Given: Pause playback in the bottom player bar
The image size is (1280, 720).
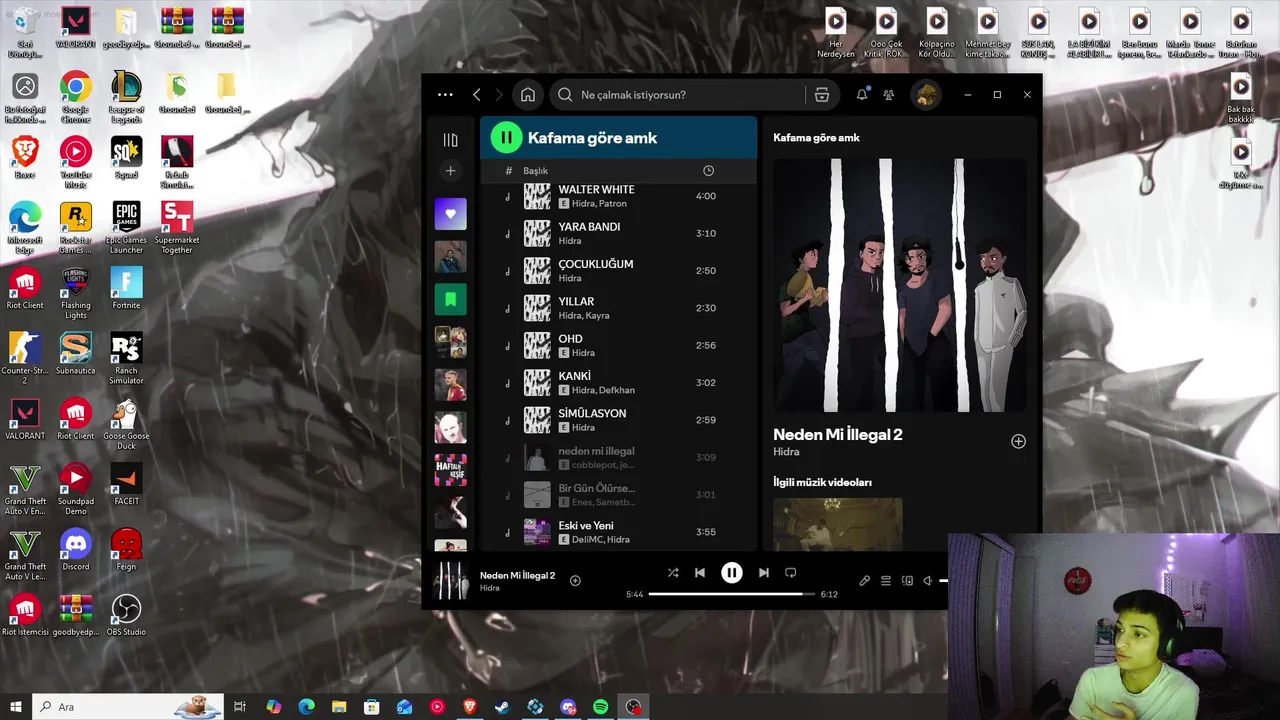Looking at the screenshot, I should [732, 572].
